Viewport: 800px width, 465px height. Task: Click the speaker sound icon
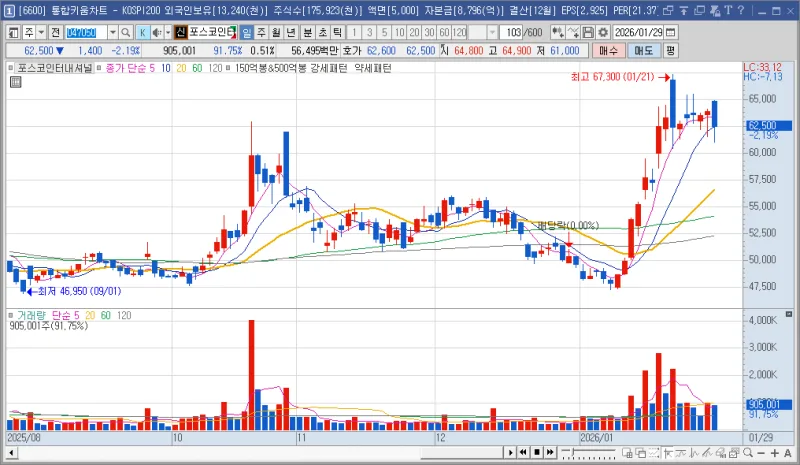[x=157, y=32]
